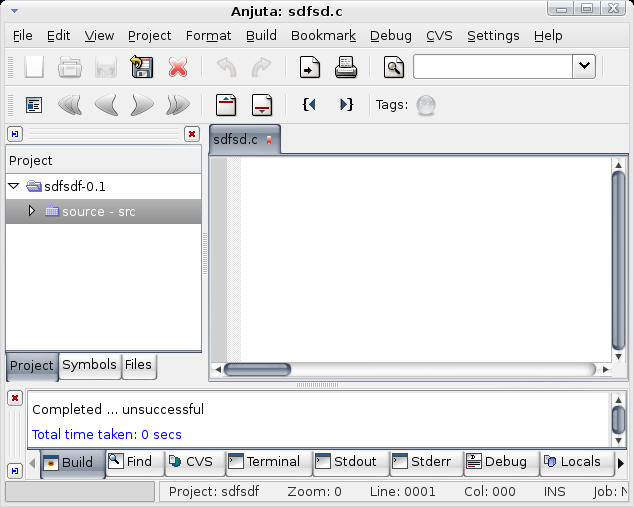Switch to the Symbols tab
This screenshot has height=507, width=634.
90,365
